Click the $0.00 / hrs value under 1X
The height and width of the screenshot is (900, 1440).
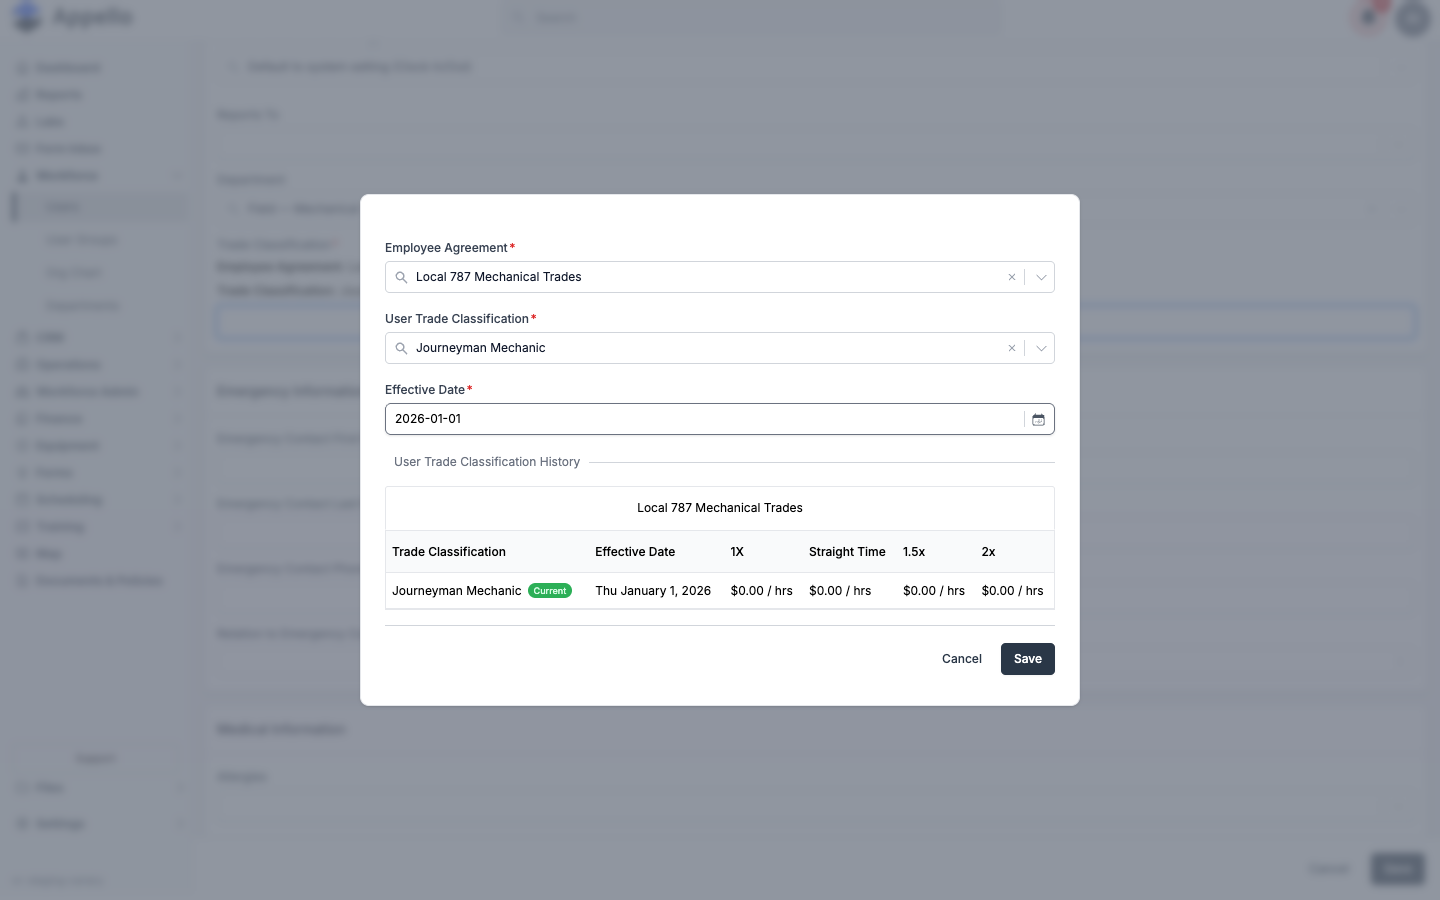pyautogui.click(x=761, y=591)
